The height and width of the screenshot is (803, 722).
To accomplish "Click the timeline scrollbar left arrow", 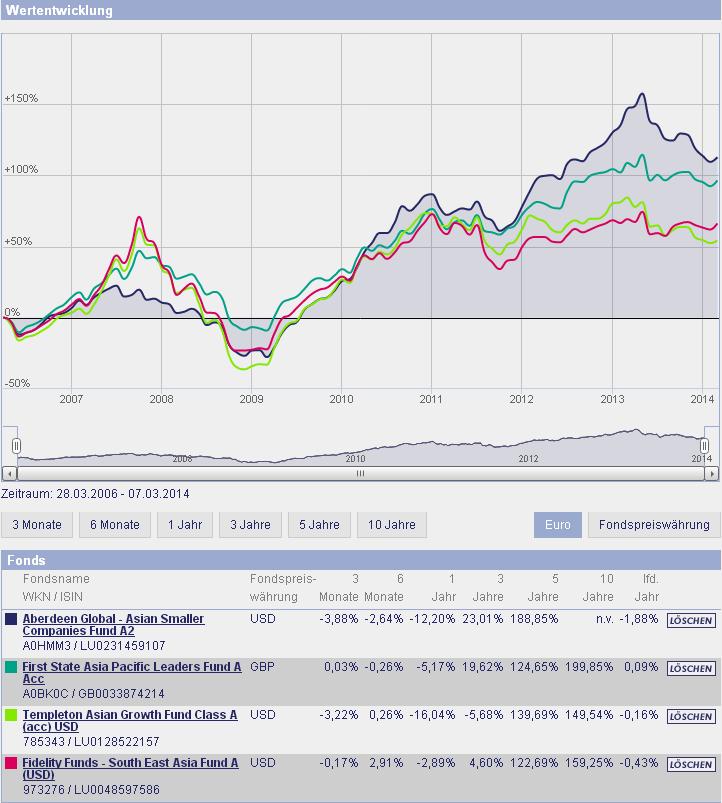I will (x=9, y=474).
